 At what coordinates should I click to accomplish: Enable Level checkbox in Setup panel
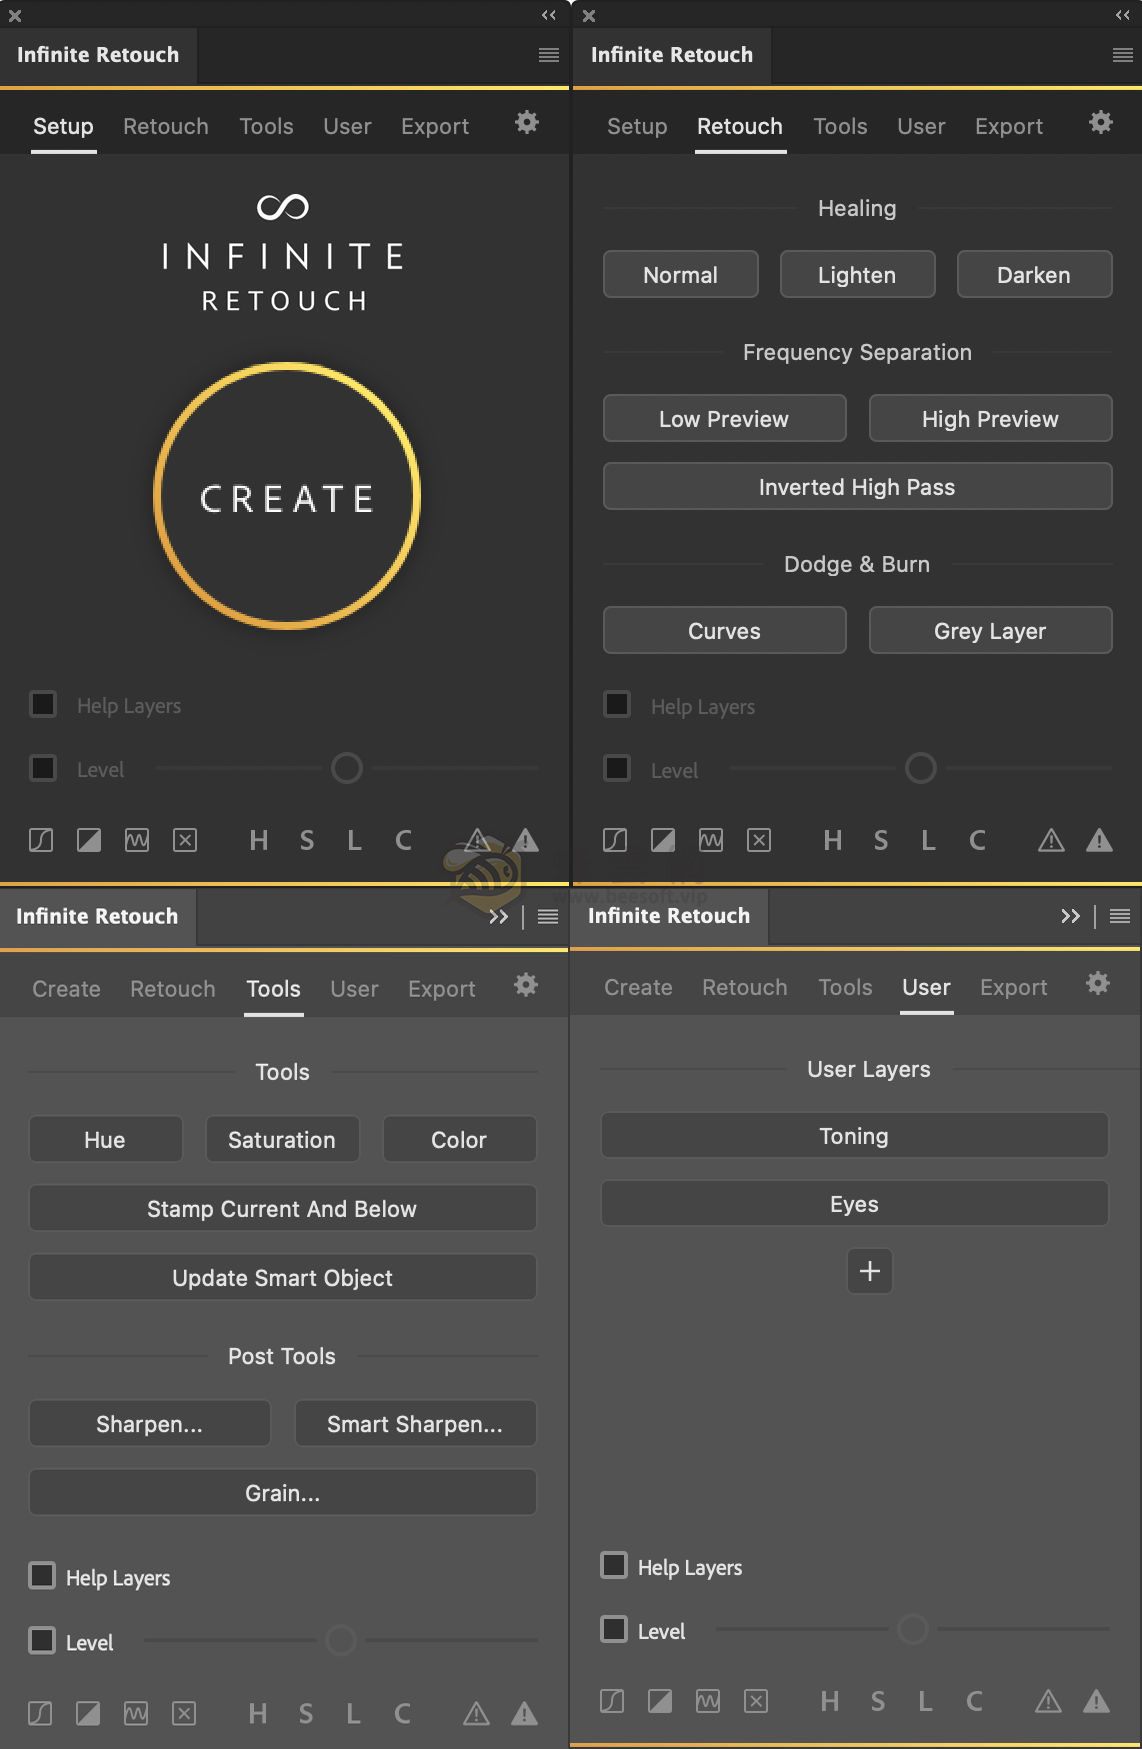tap(43, 768)
